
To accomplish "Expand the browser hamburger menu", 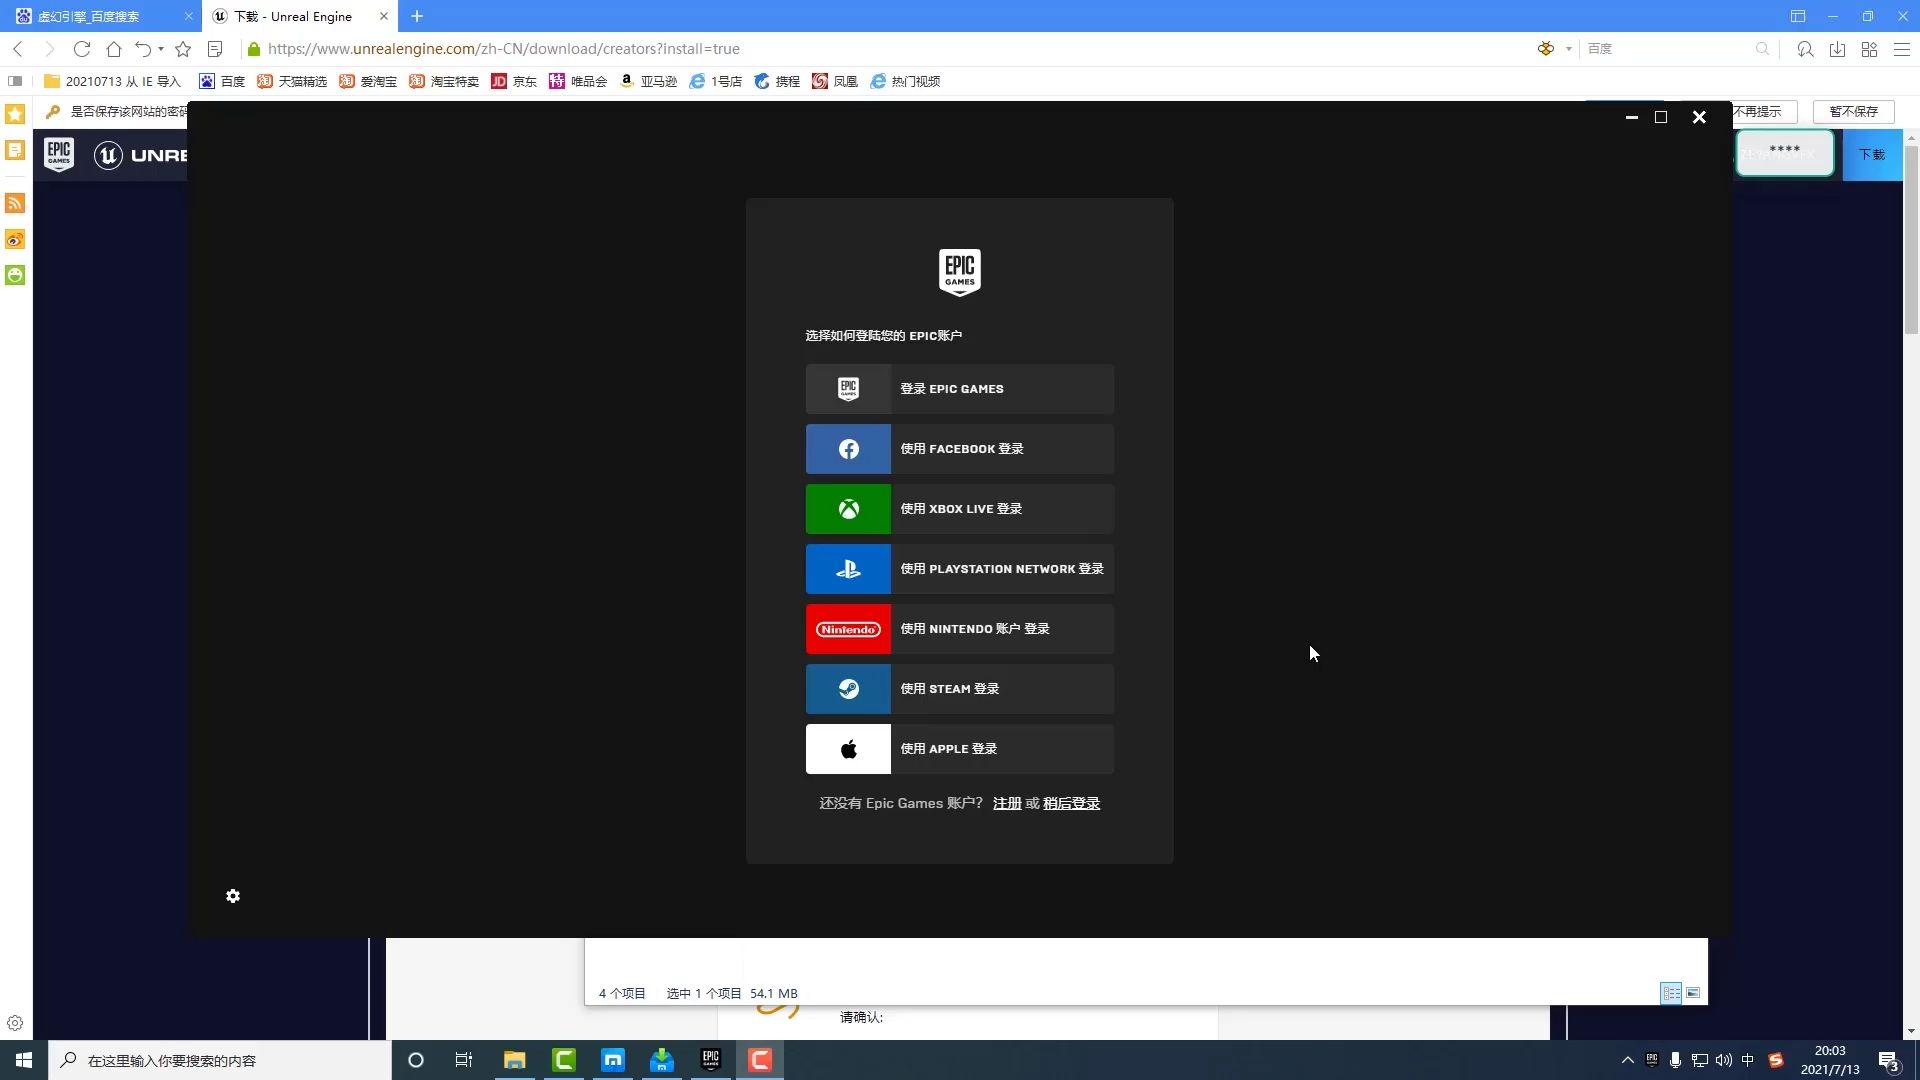I will pyautogui.click(x=1902, y=48).
